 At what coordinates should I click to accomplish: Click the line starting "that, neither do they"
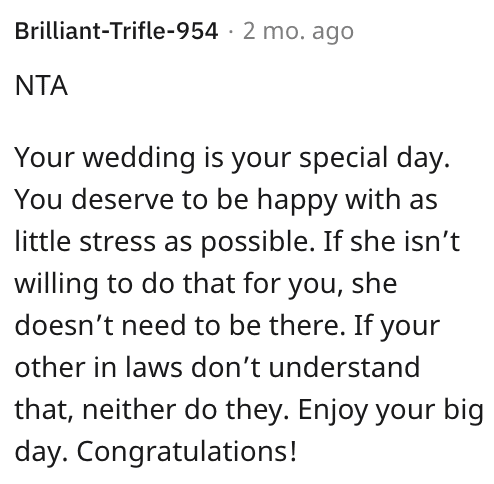tap(249, 410)
